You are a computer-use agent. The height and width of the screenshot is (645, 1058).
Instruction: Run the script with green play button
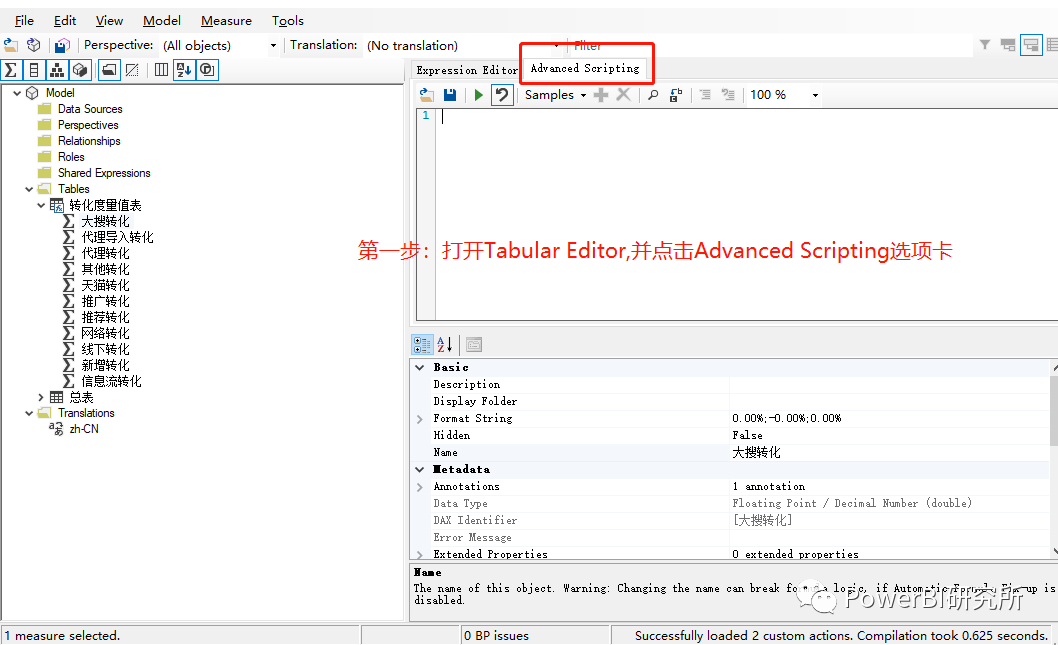click(x=478, y=95)
